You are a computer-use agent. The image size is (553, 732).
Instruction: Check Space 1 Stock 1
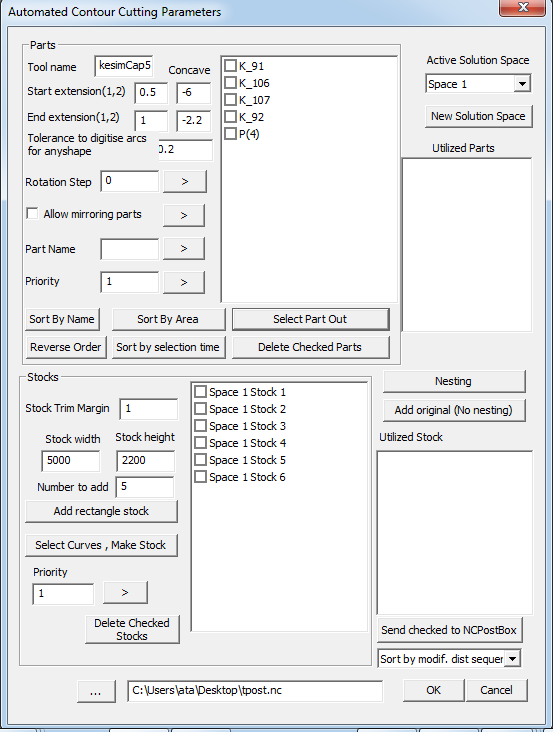pyautogui.click(x=200, y=392)
